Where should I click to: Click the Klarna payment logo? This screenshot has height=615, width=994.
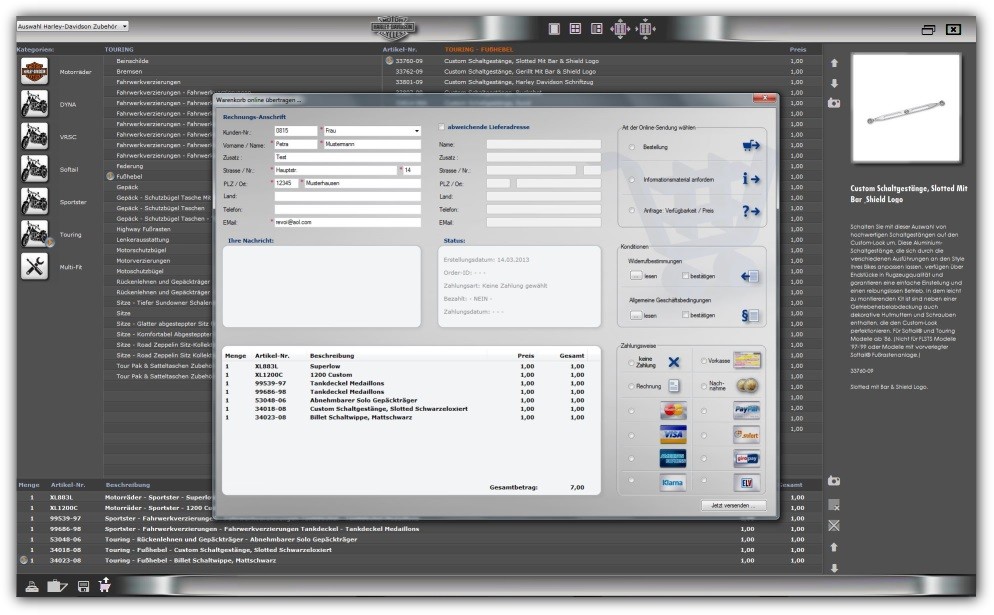pyautogui.click(x=673, y=482)
